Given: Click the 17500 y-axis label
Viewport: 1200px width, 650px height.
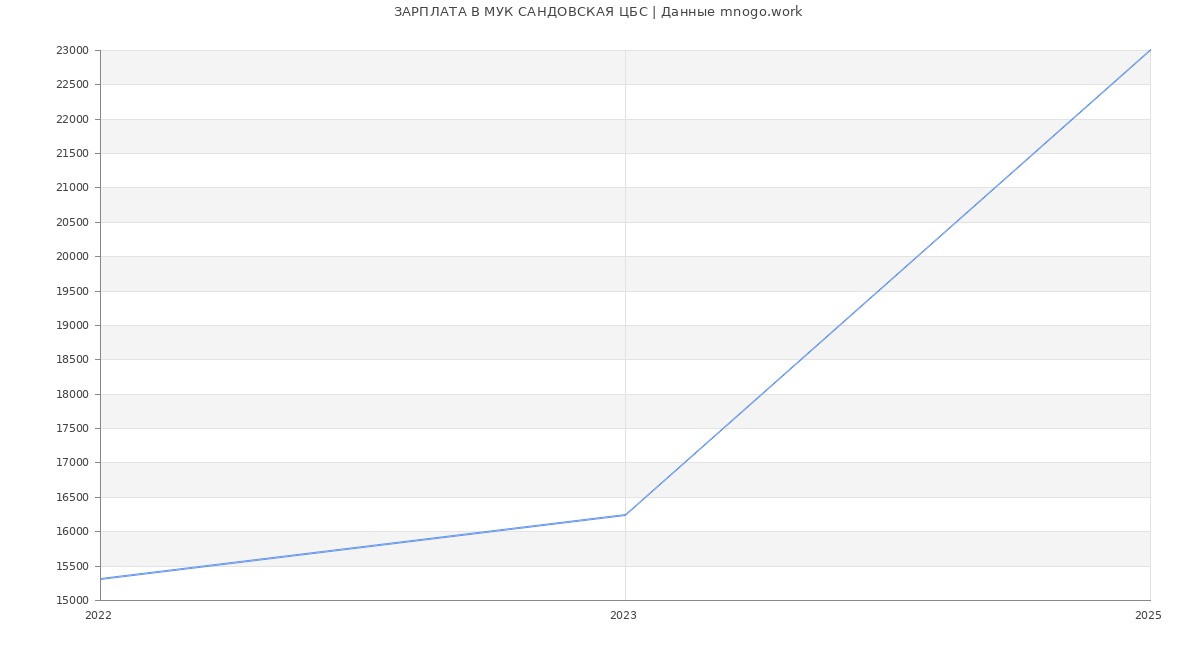Looking at the screenshot, I should [x=72, y=429].
